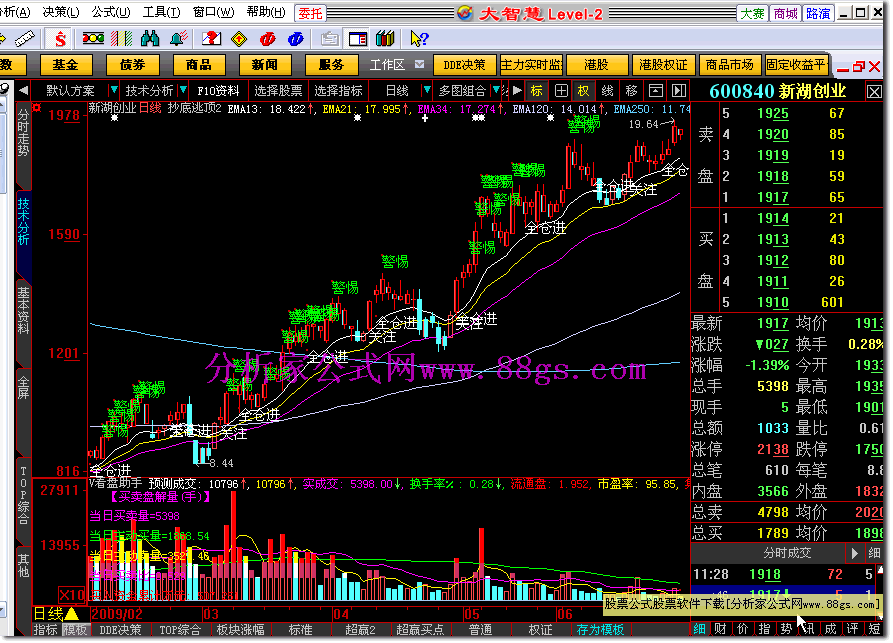Toggle 财 finance view in bottom-right bar
Screen dimensions: 893x643
721,629
